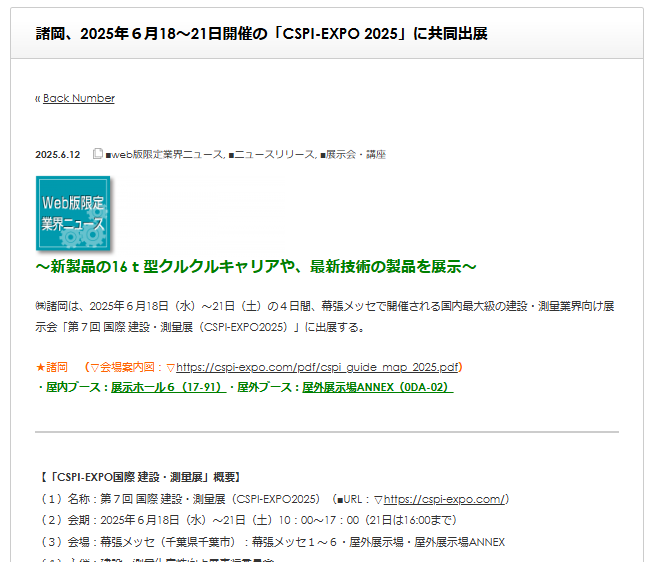The image size is (645, 562).
Task: Click the intro paragraph starting ㈱諸岡は
Action: [325, 316]
